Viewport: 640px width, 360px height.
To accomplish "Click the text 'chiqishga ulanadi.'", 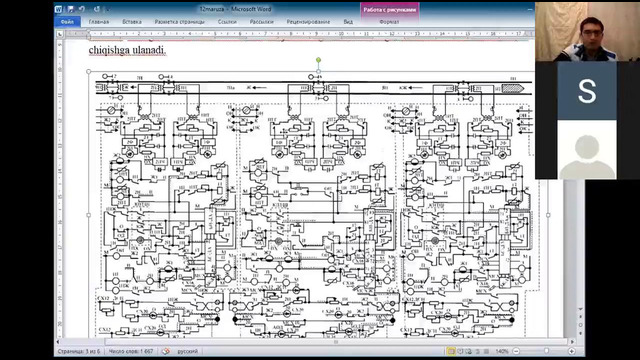I will (x=127, y=50).
